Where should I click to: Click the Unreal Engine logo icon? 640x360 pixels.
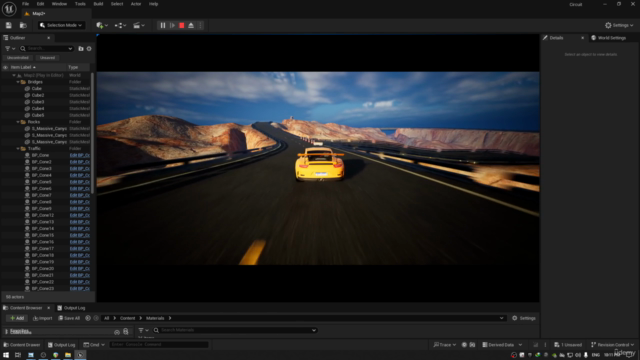9,9
